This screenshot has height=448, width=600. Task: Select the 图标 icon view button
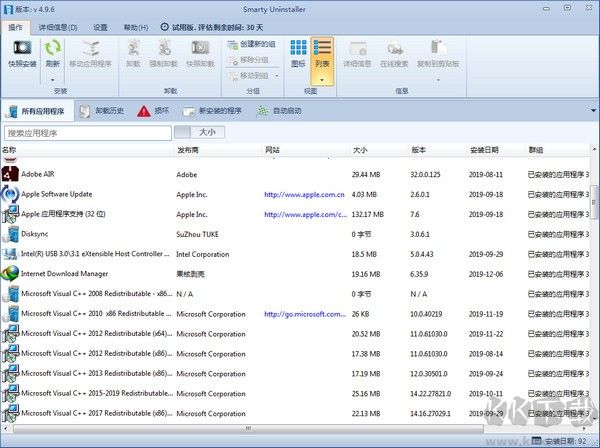pos(298,48)
